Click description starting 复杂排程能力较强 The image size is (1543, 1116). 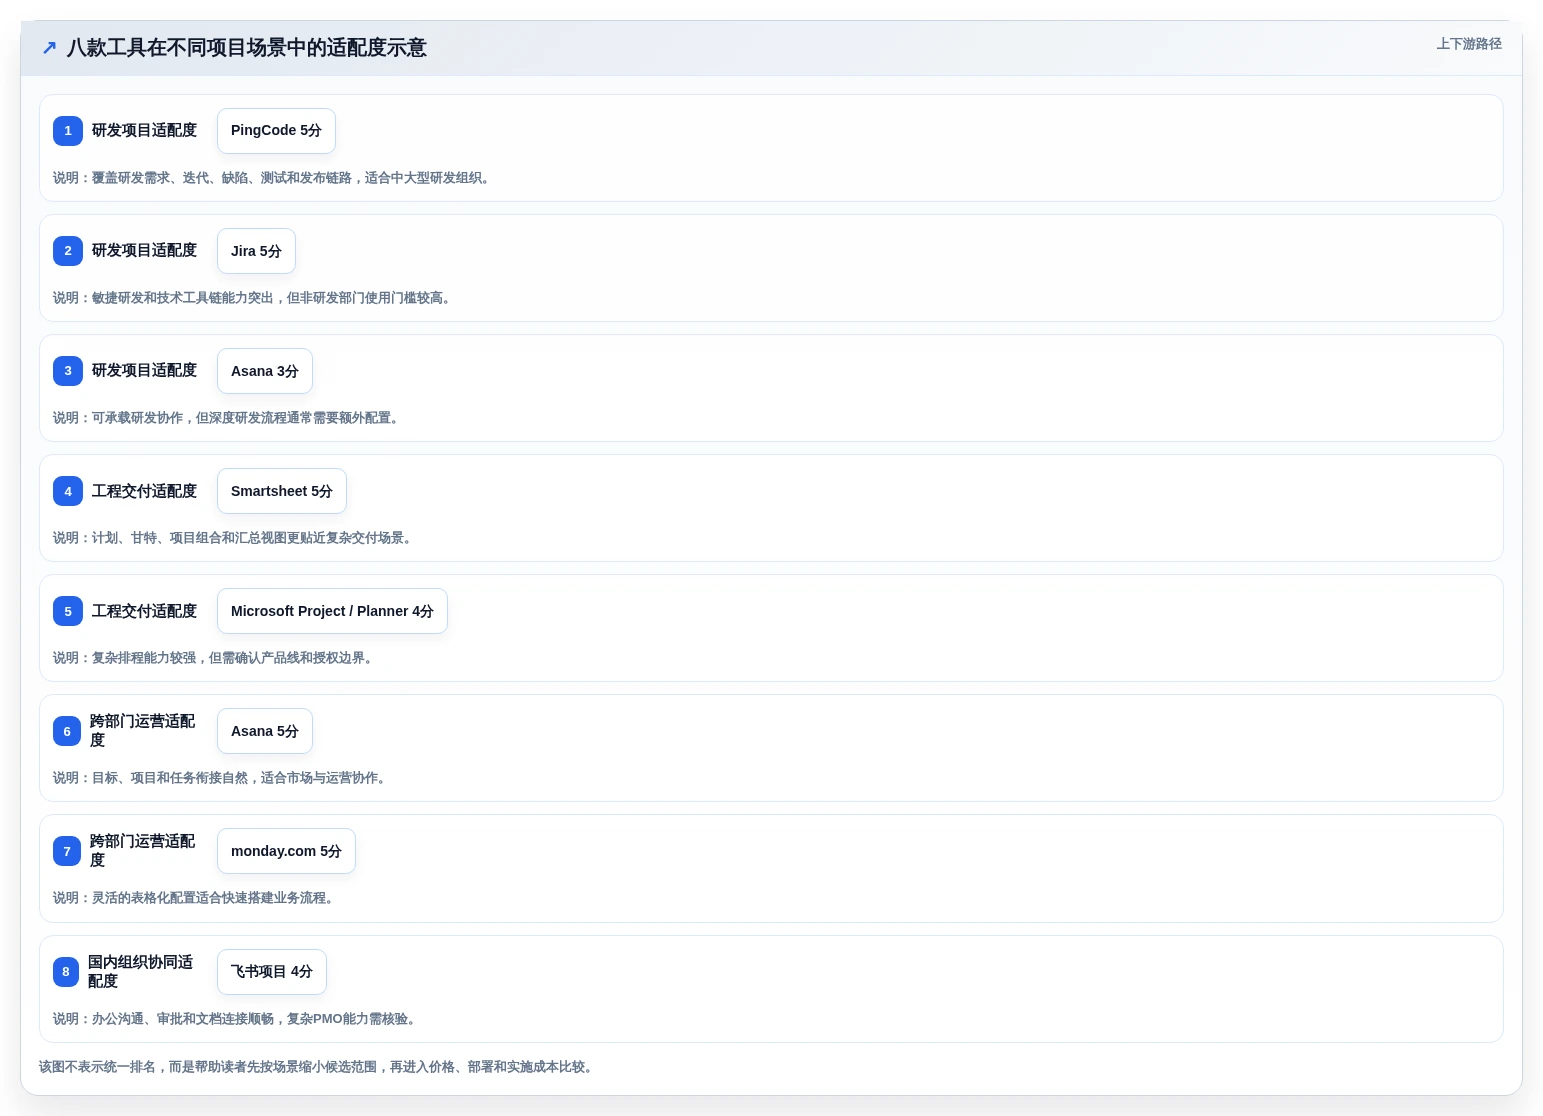215,658
